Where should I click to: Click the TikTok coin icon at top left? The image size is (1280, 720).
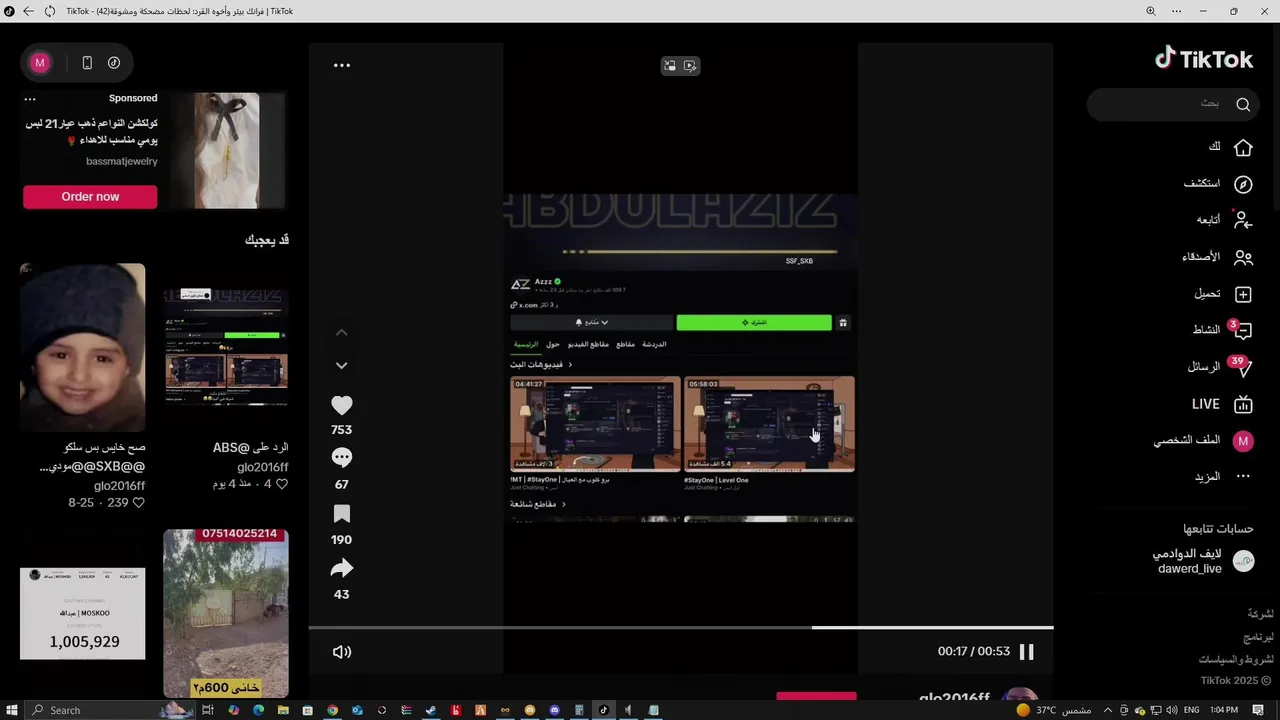click(114, 63)
